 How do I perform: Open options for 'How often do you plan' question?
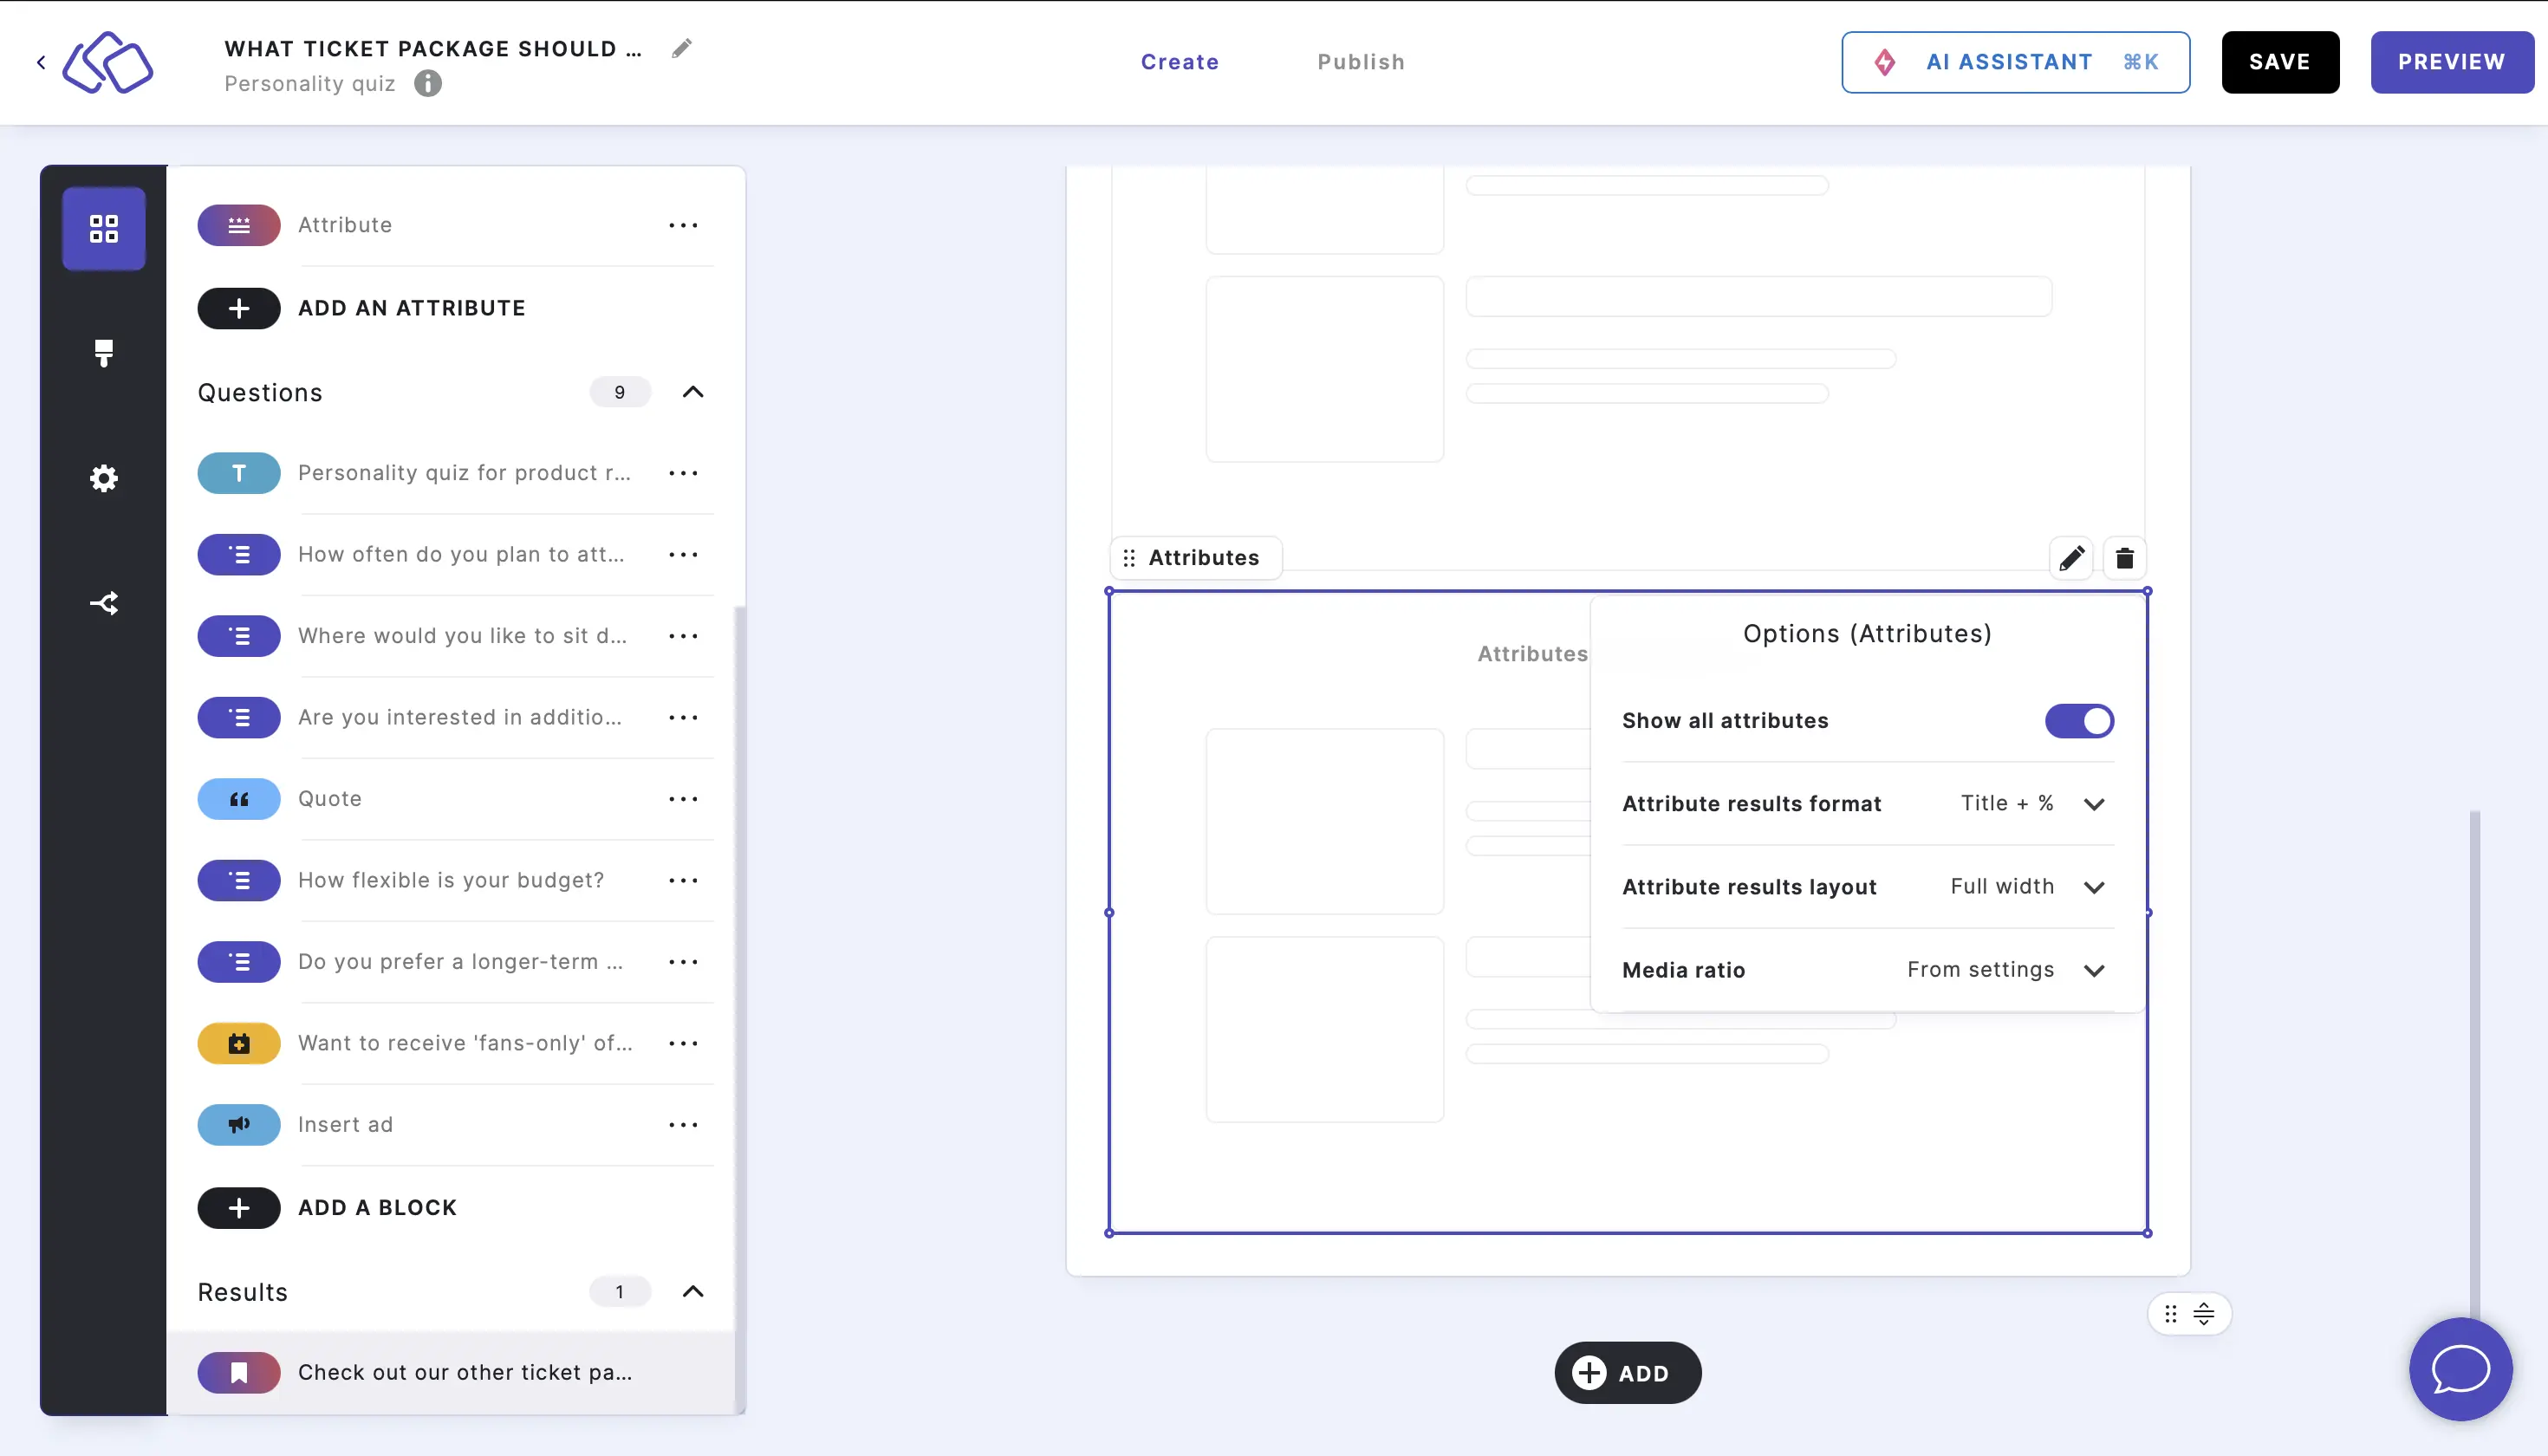pyautogui.click(x=683, y=555)
